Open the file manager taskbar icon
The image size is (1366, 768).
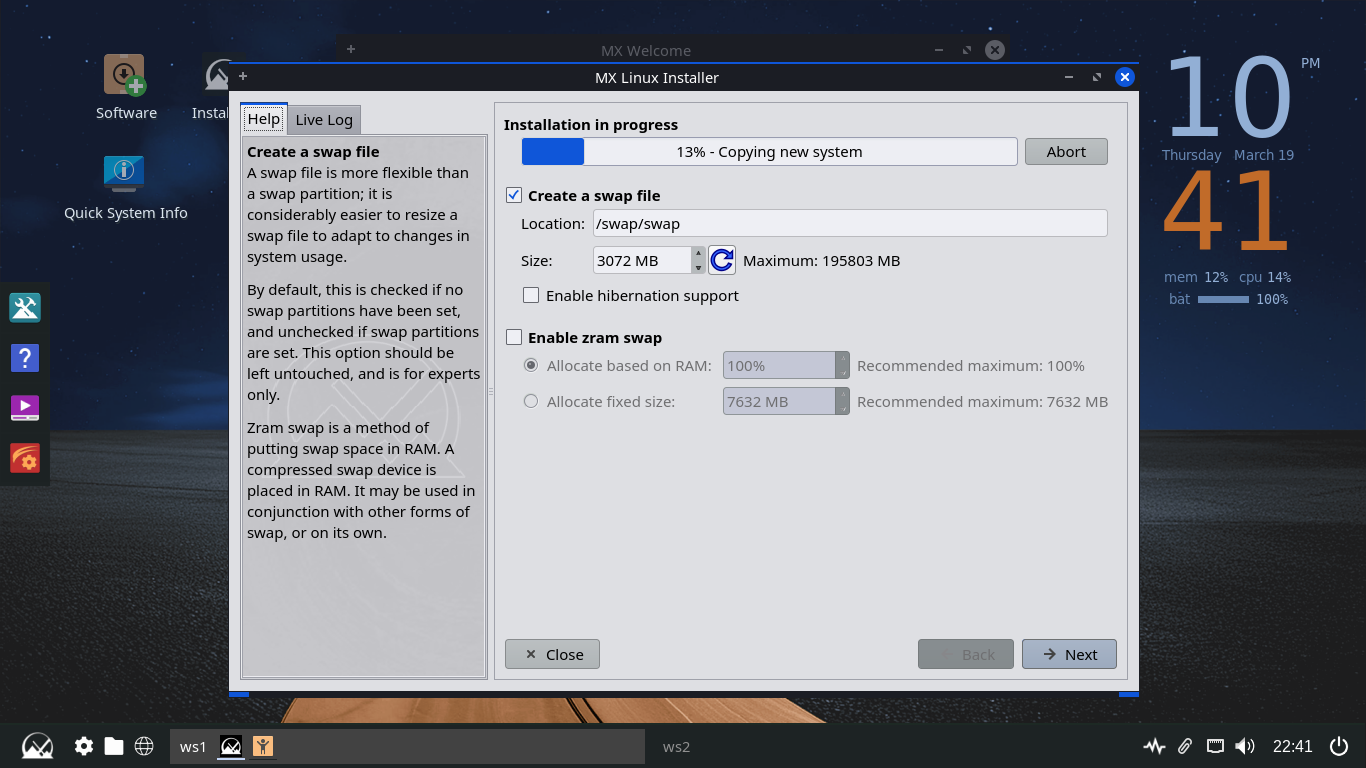coord(114,746)
